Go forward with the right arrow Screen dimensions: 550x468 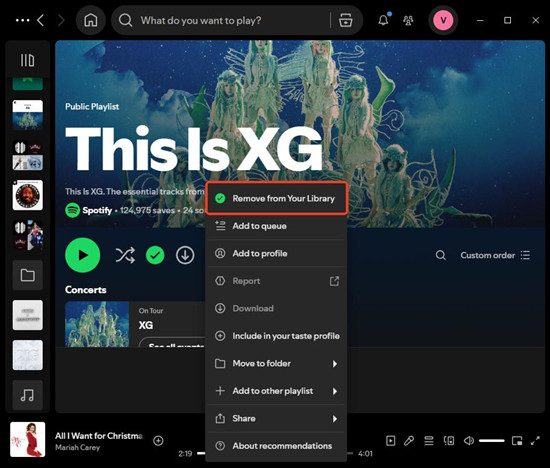tap(61, 20)
